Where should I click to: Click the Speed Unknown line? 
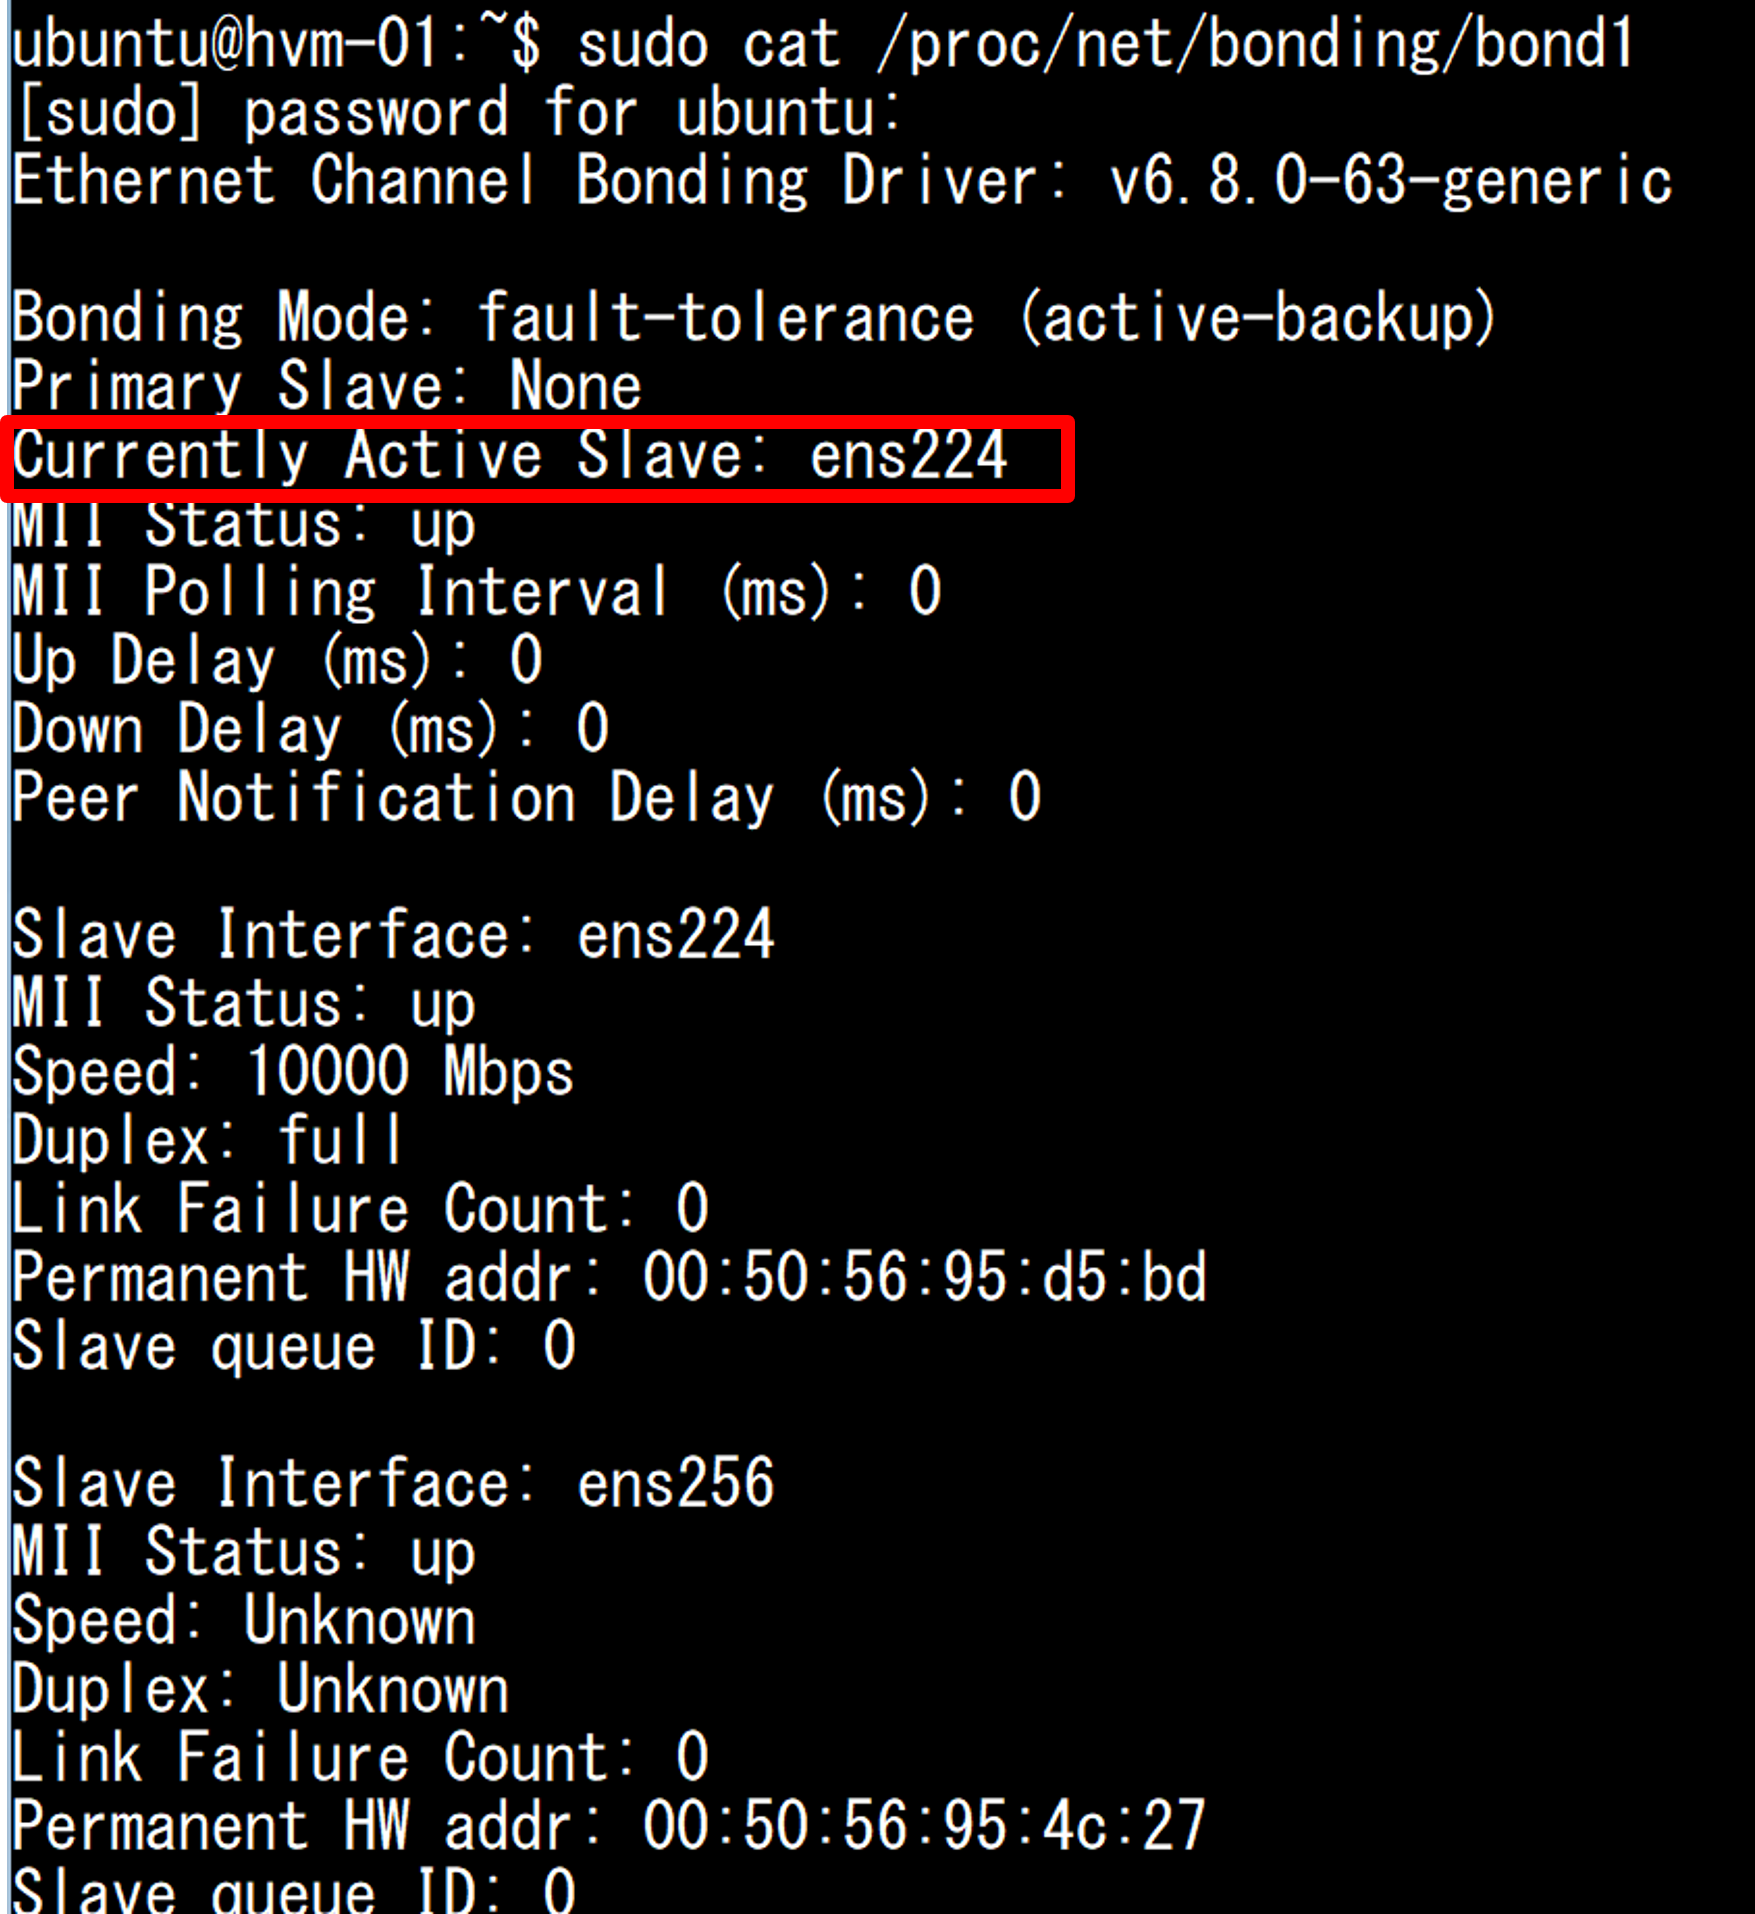click(244, 1620)
